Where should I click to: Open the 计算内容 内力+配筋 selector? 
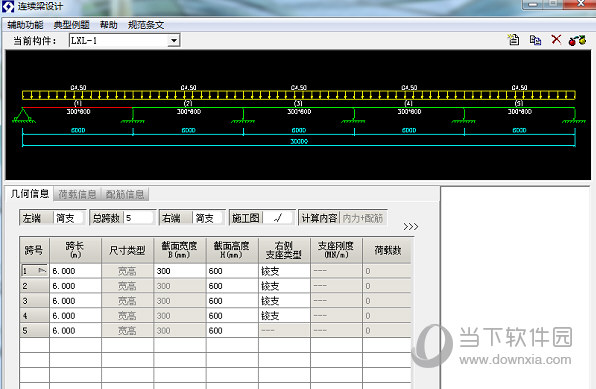[x=363, y=218]
